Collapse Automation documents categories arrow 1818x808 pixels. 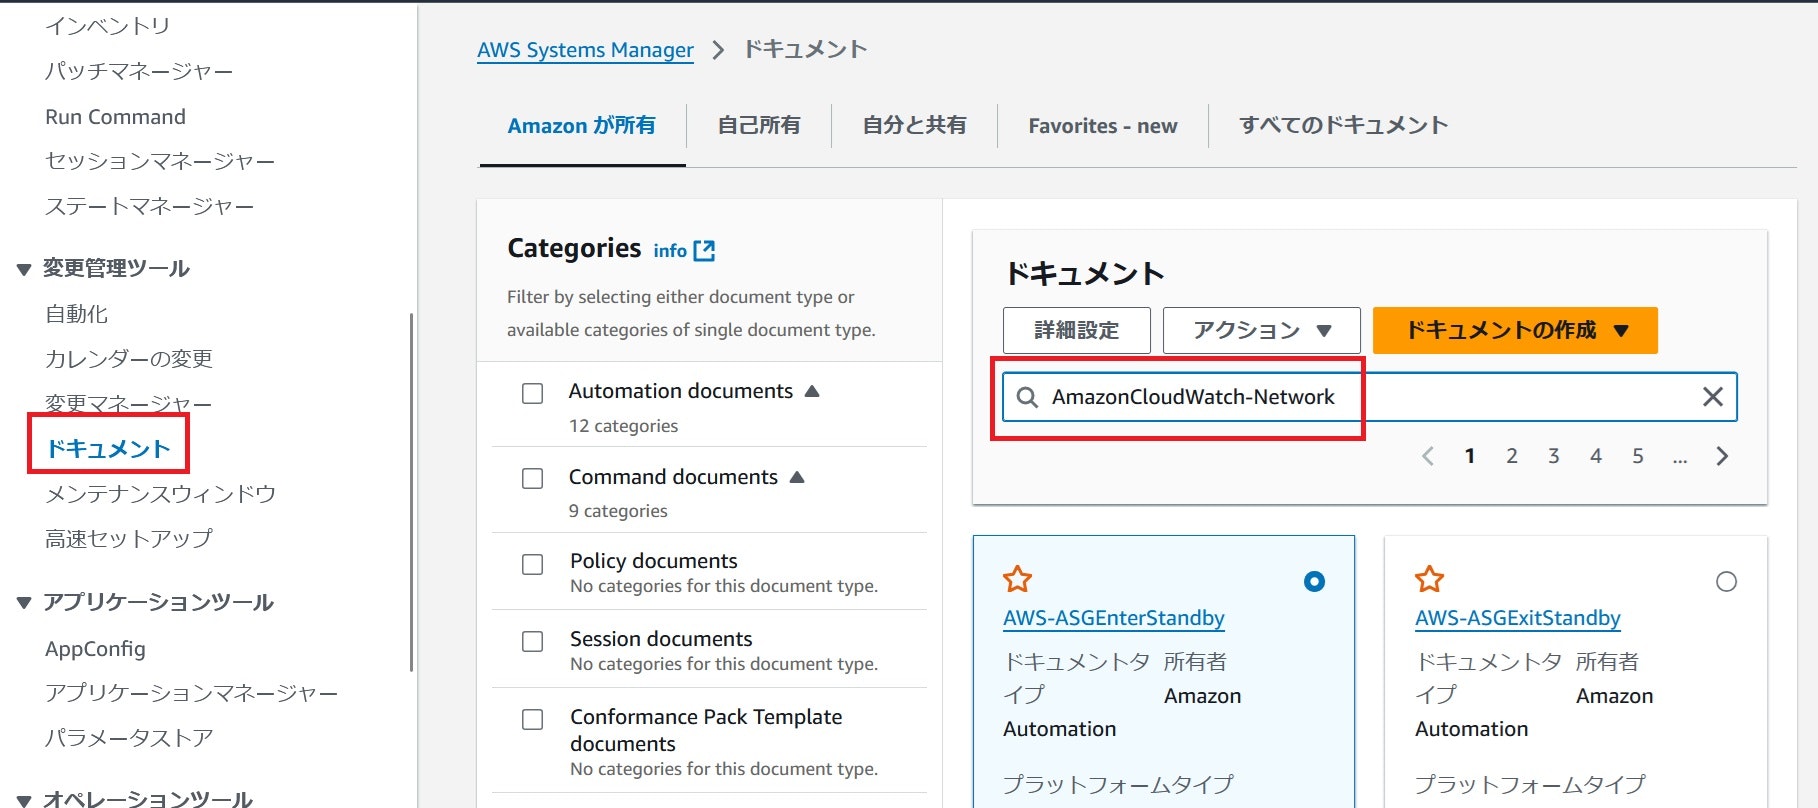[x=812, y=391]
